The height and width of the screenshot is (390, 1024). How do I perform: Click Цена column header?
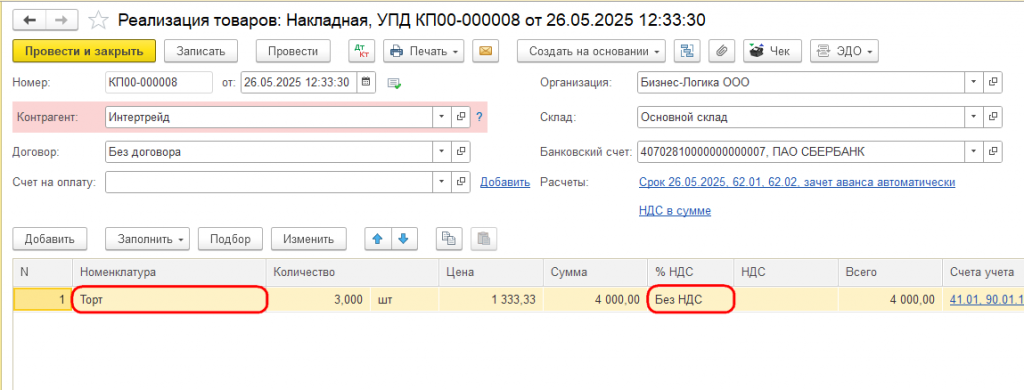[491, 272]
